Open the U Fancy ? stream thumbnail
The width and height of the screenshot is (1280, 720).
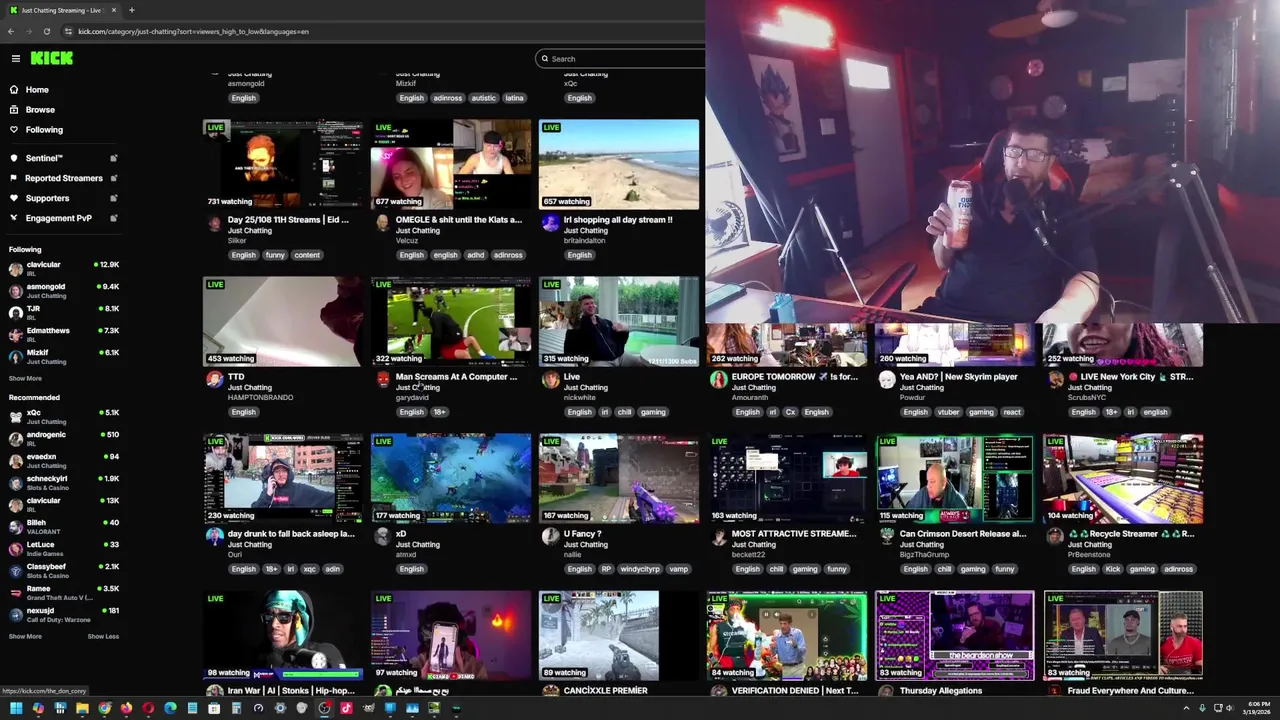click(x=619, y=479)
